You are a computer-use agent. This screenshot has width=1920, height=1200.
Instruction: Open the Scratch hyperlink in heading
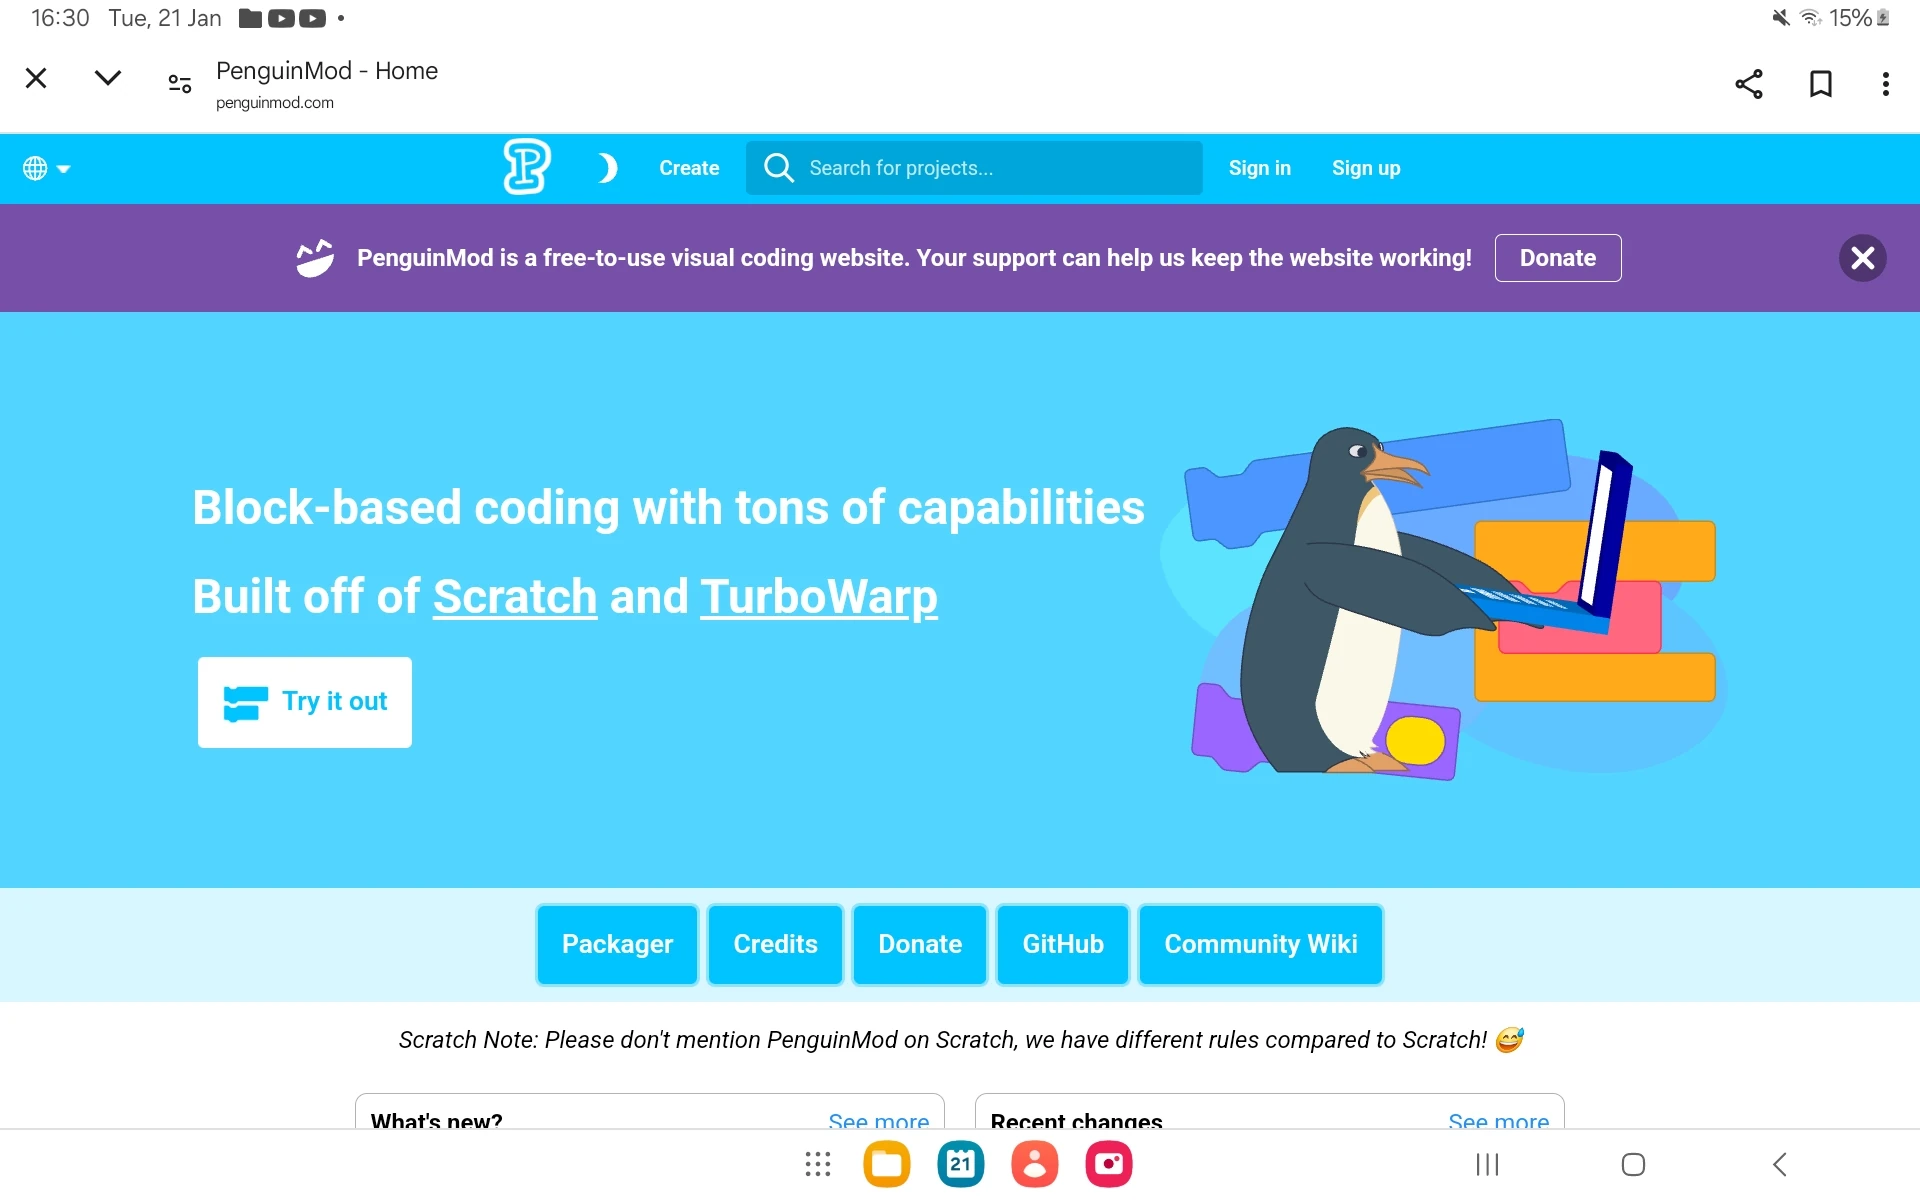coord(515,597)
